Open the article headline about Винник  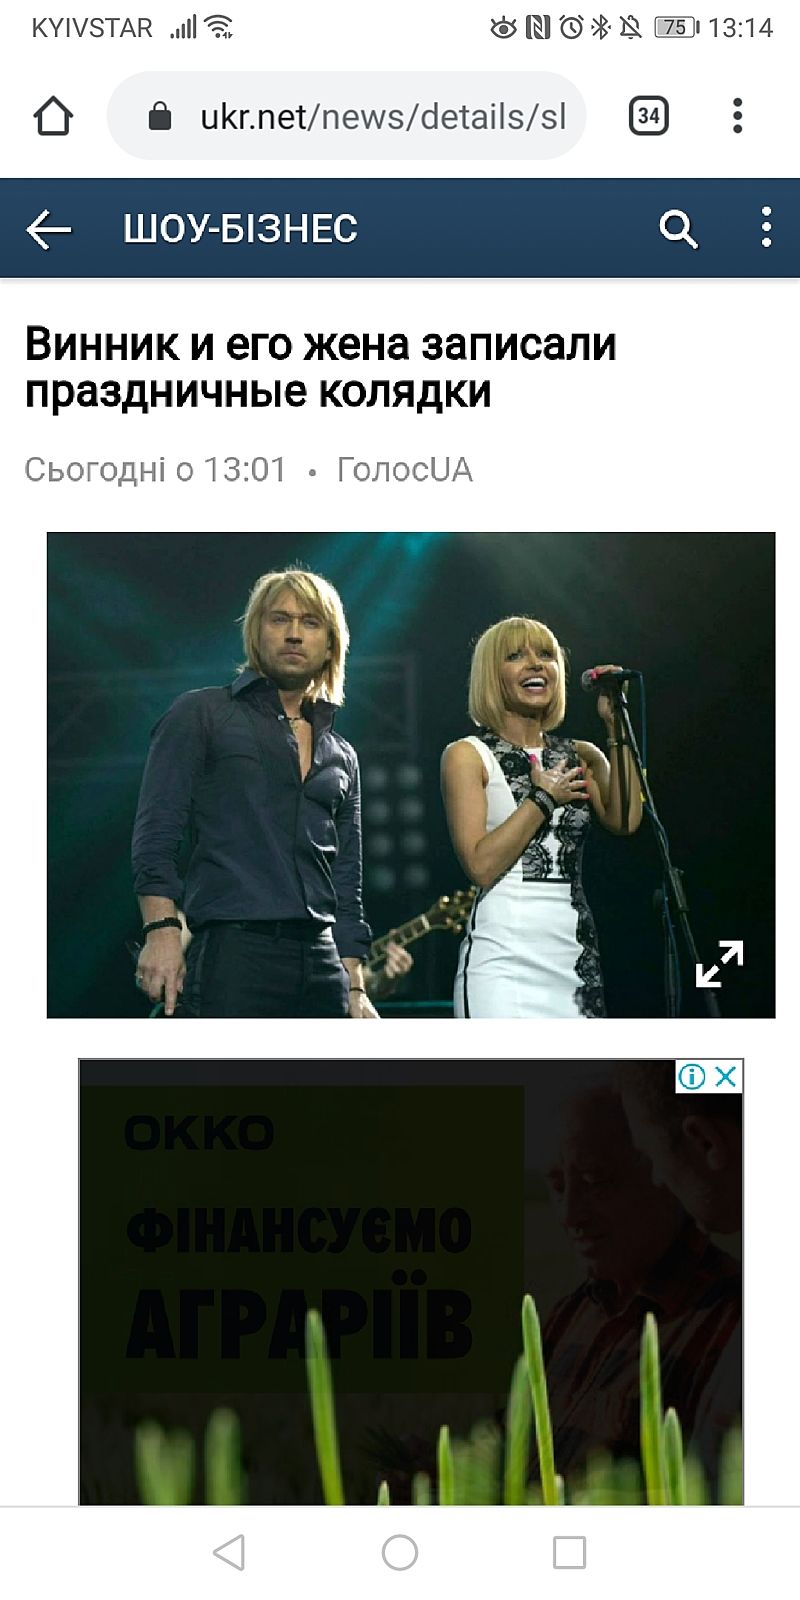pyautogui.click(x=320, y=367)
